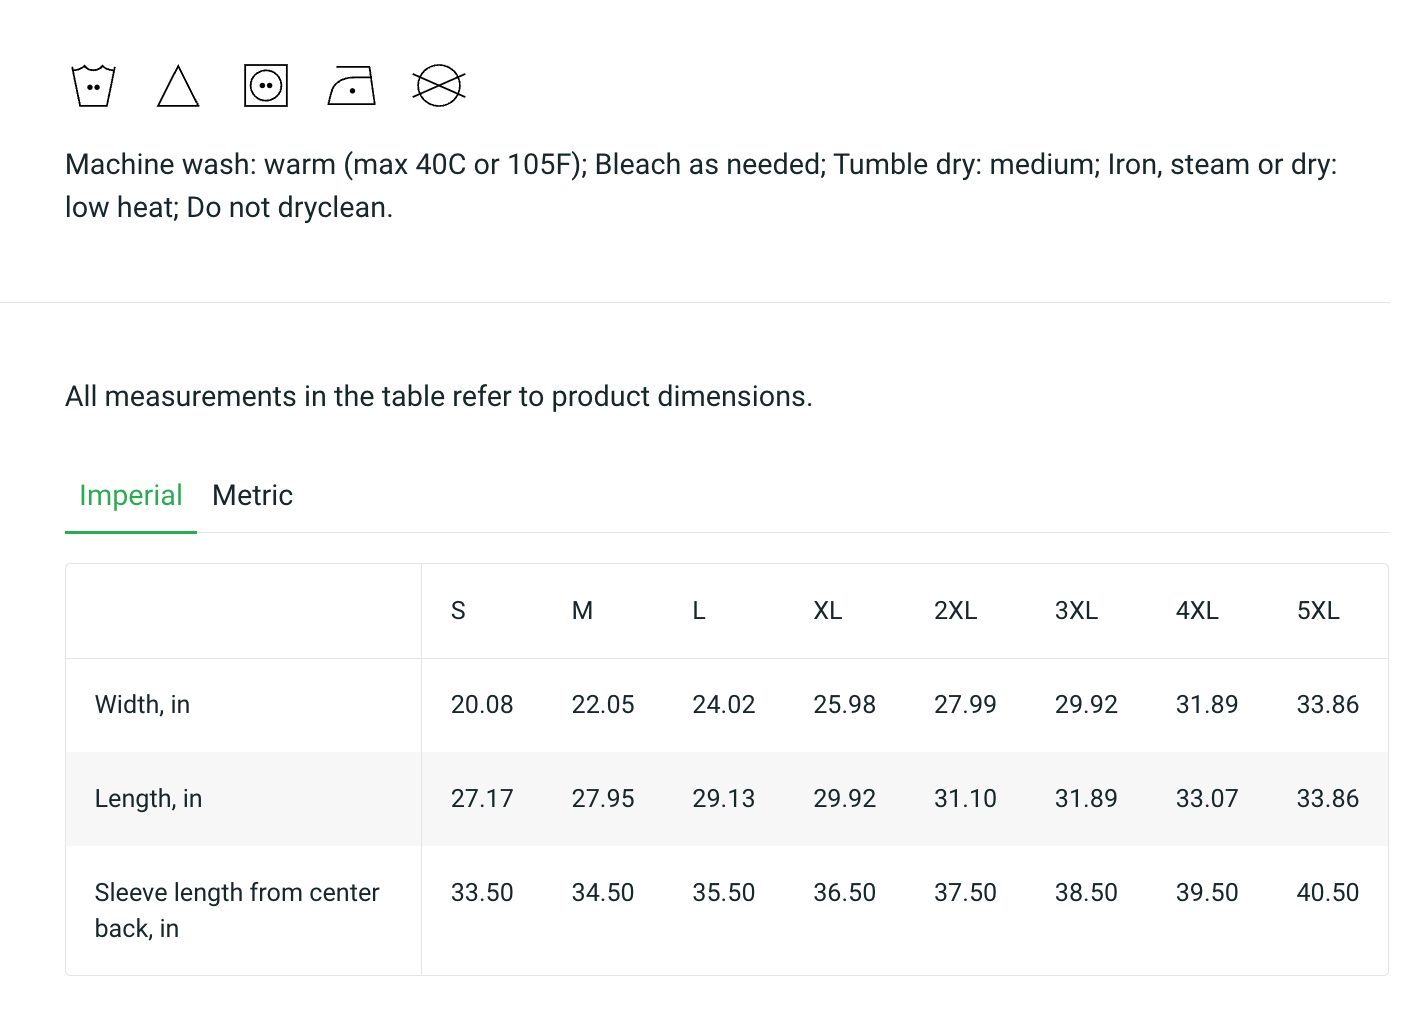Click sleeve length value 34.50
The height and width of the screenshot is (1020, 1426).
click(x=603, y=893)
